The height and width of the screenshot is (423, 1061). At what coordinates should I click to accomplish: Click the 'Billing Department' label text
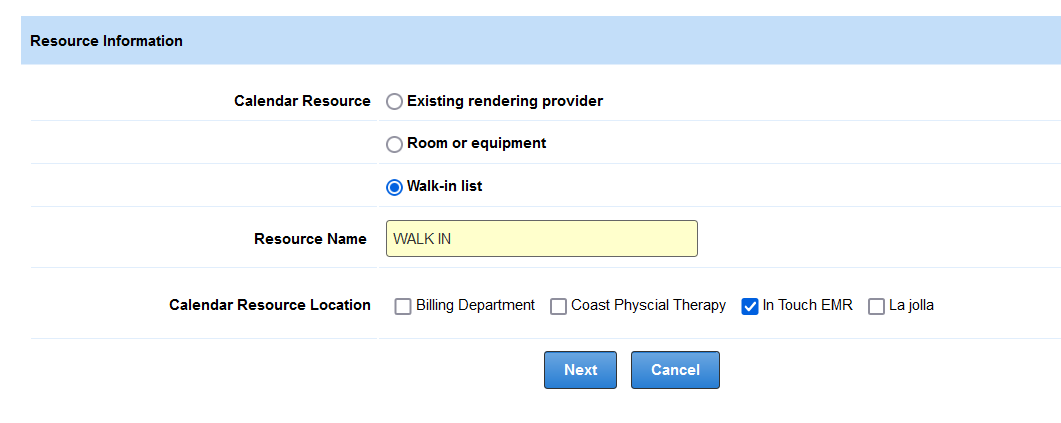tap(475, 305)
